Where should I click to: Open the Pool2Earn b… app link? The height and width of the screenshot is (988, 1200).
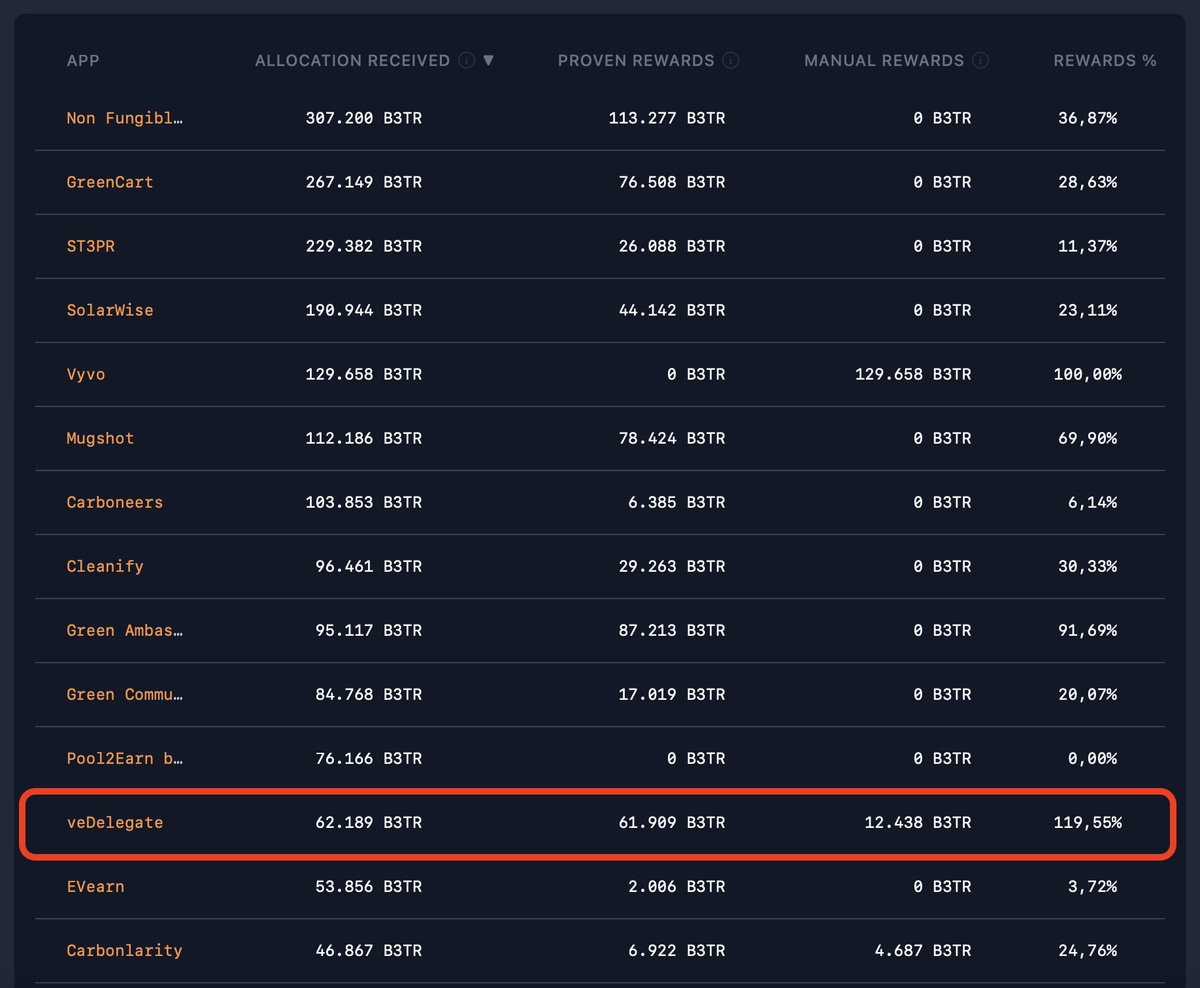coord(125,758)
